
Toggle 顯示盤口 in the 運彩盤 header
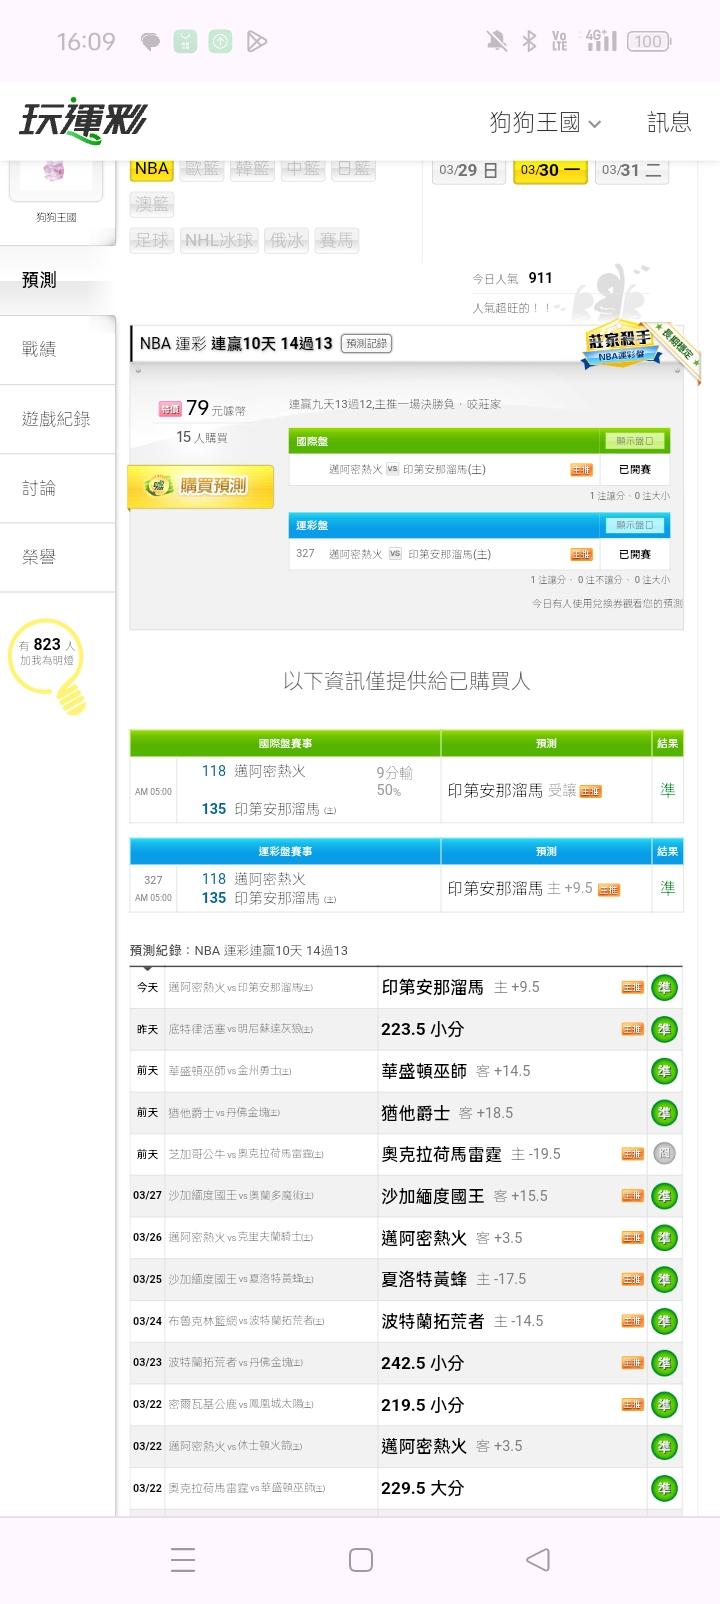tap(635, 525)
